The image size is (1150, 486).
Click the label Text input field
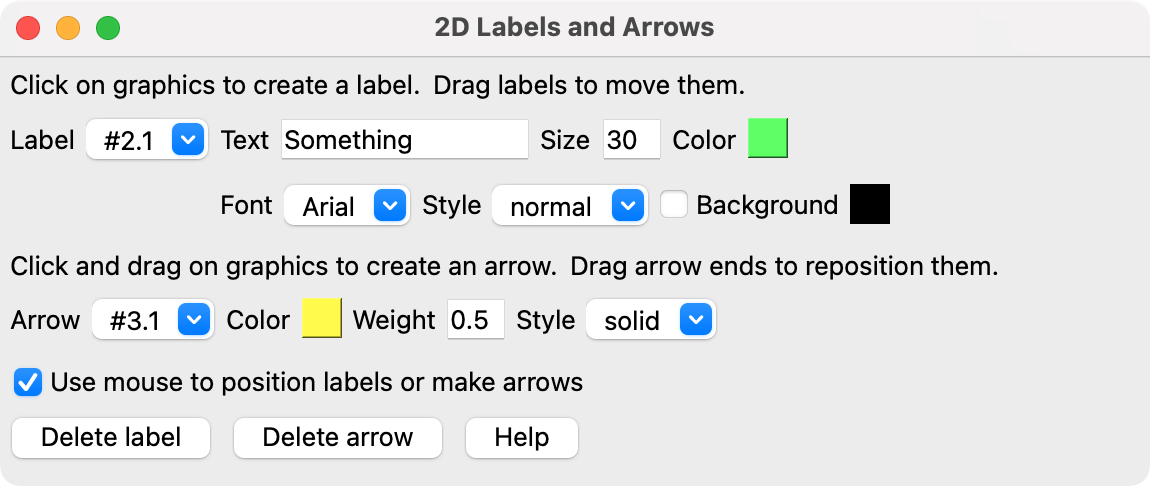click(x=404, y=140)
